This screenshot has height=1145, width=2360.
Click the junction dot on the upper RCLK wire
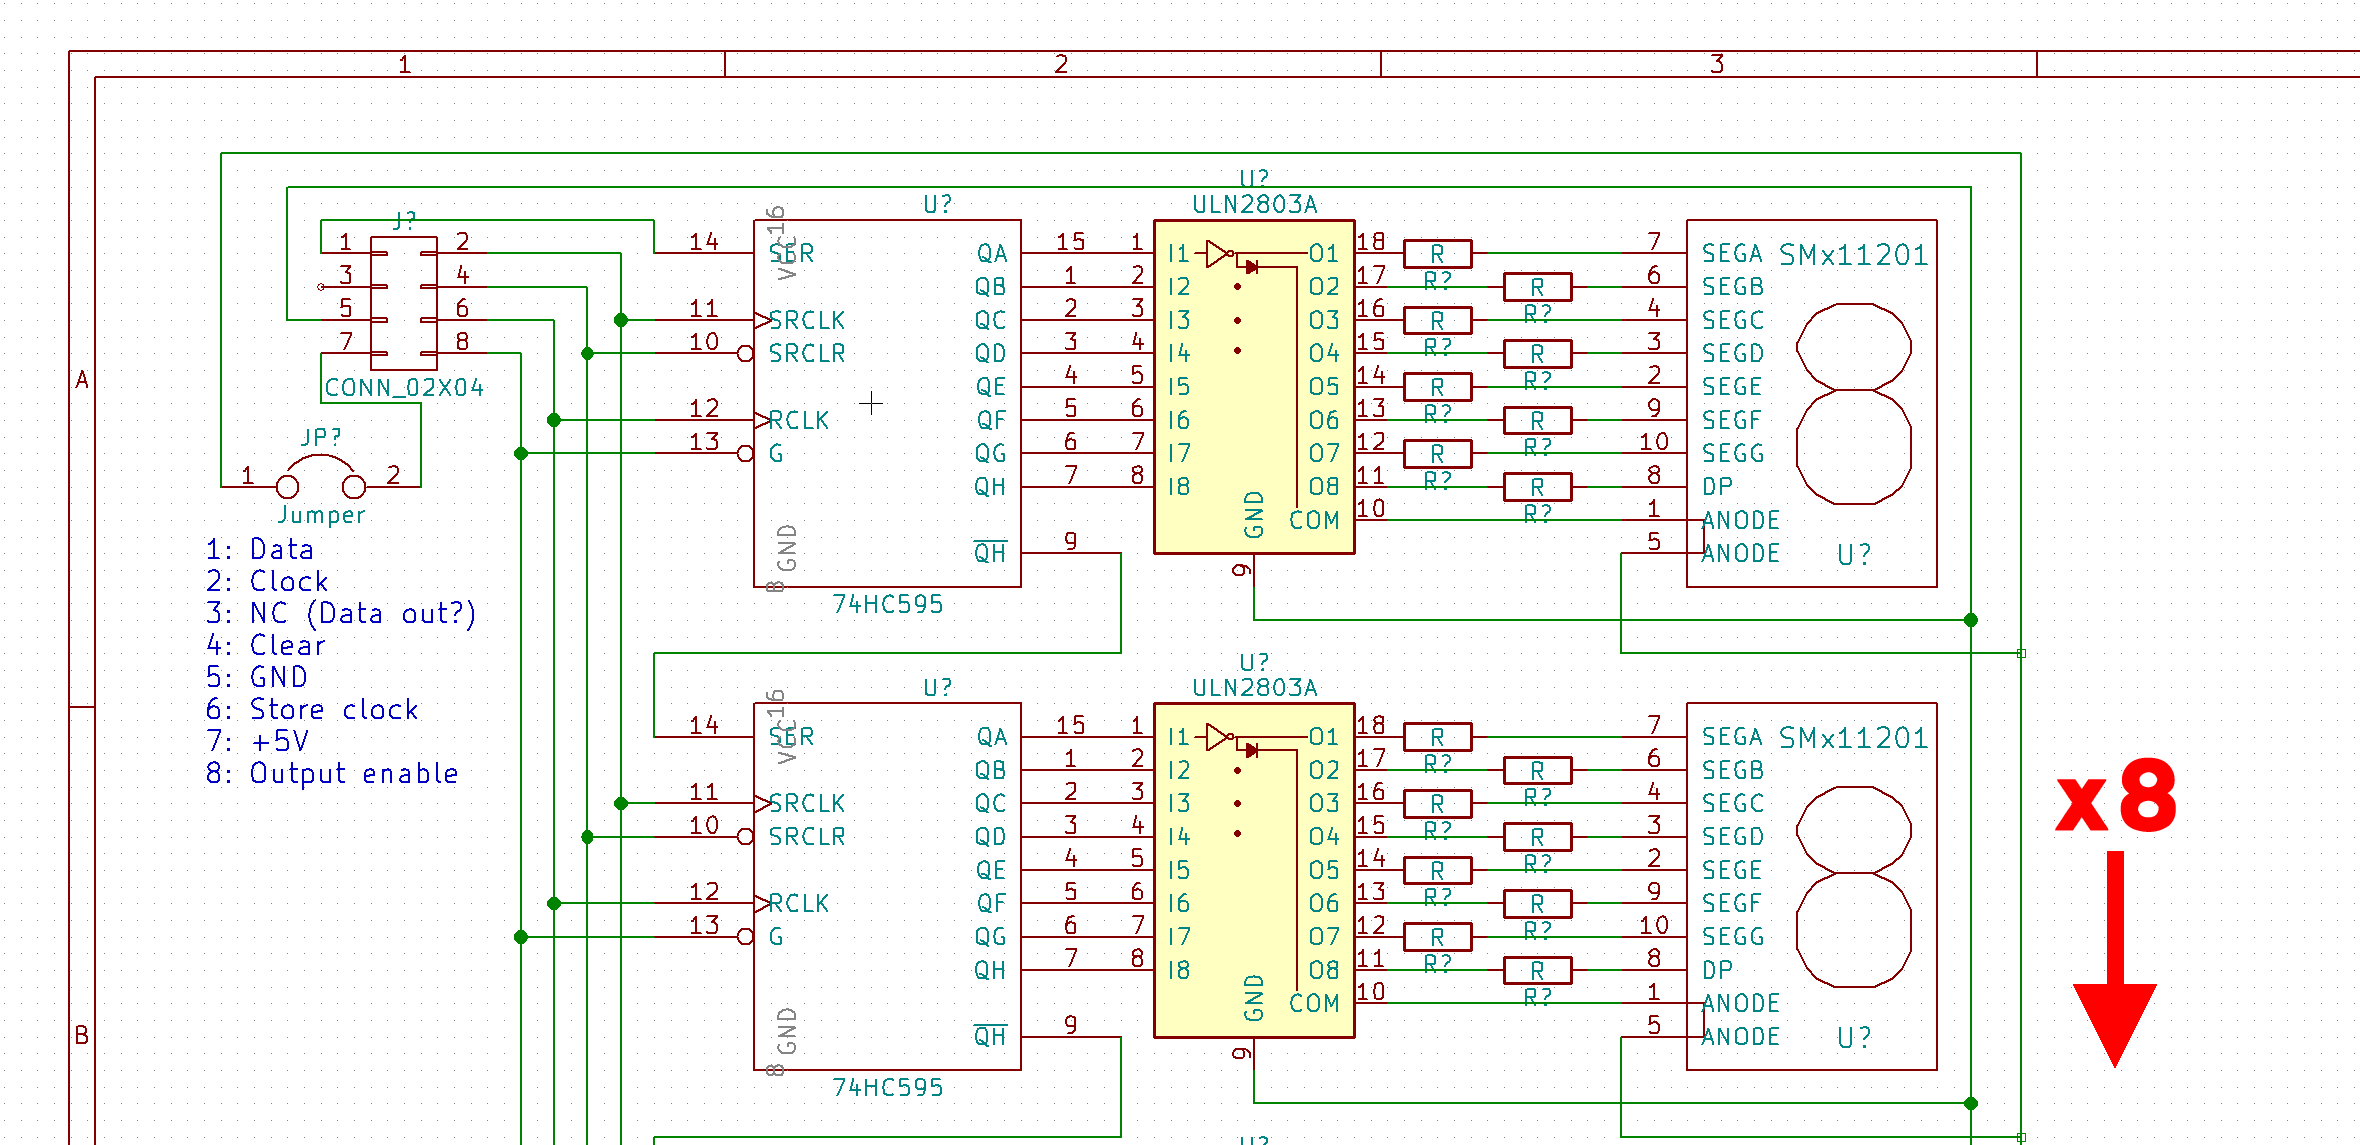(x=554, y=420)
